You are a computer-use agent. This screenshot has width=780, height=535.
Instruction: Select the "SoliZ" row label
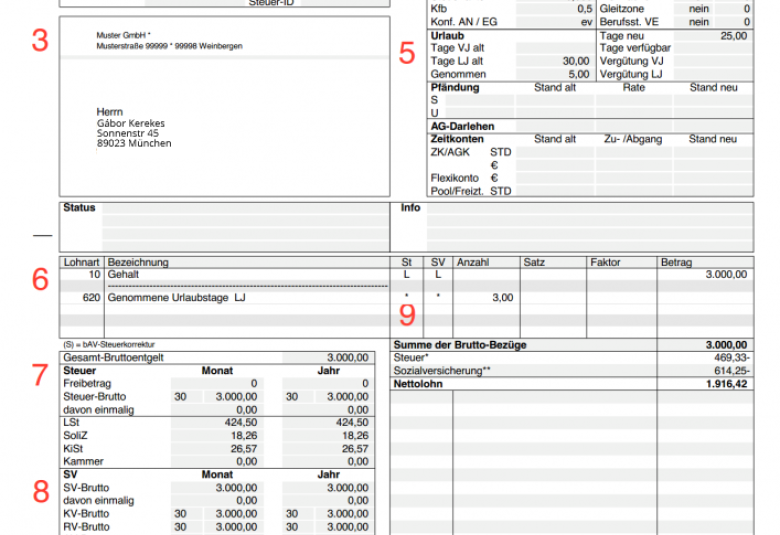pos(75,435)
